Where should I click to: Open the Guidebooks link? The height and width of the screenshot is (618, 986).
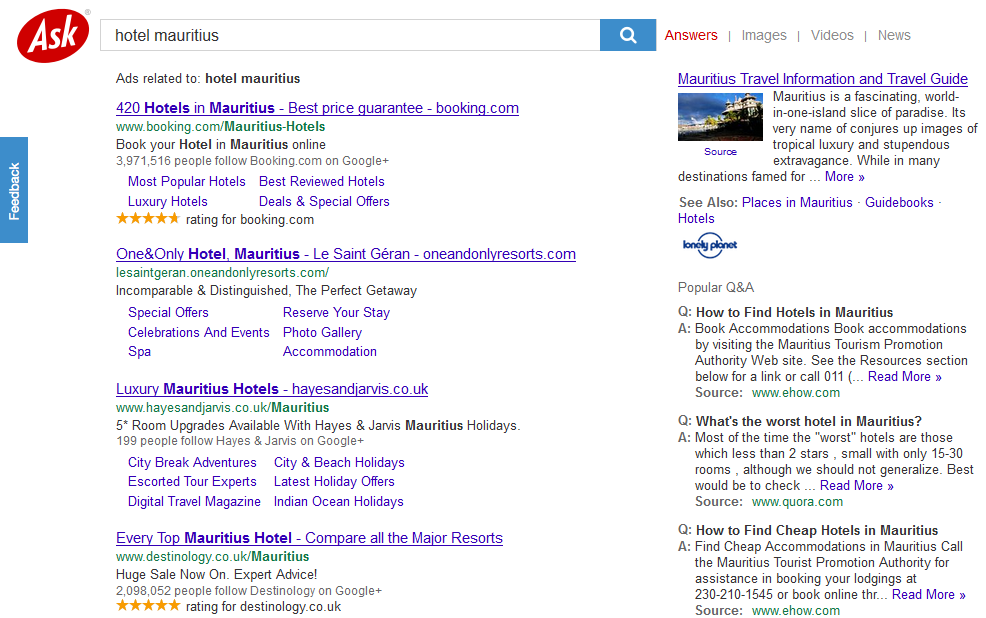pos(899,202)
